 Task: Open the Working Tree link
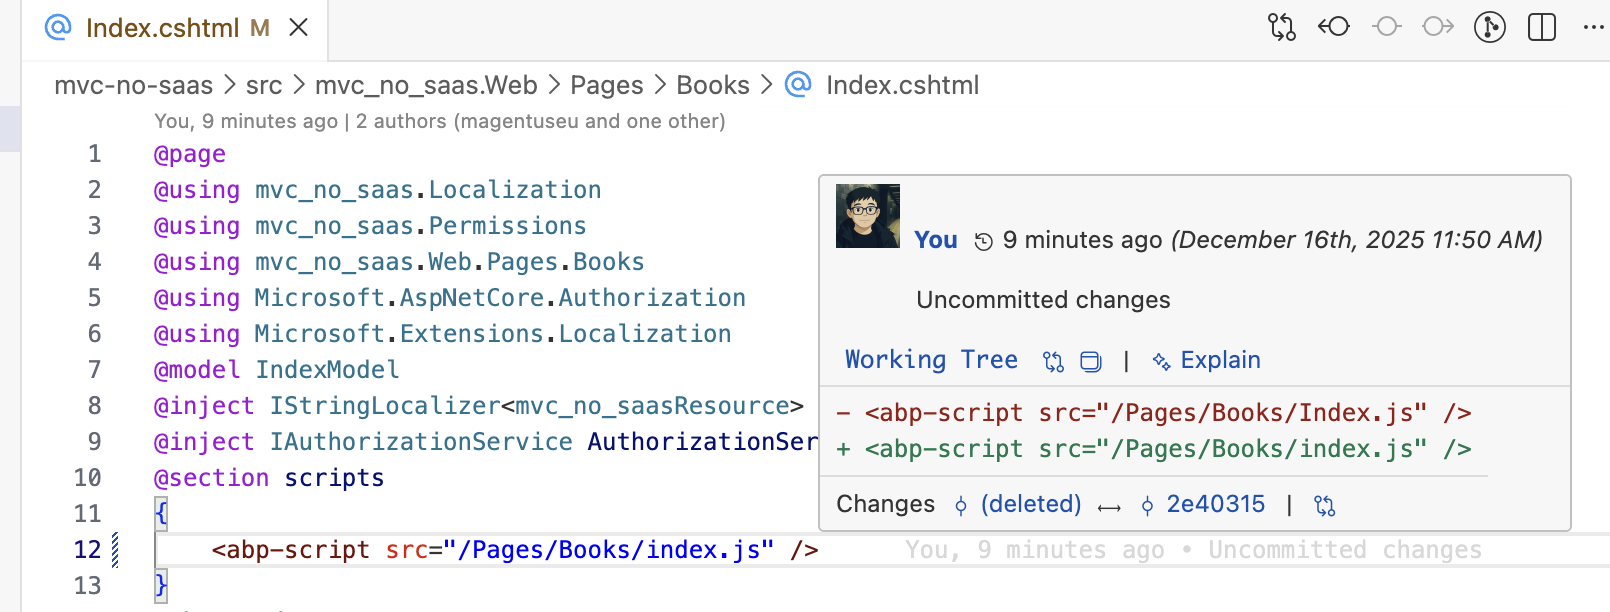pos(931,360)
